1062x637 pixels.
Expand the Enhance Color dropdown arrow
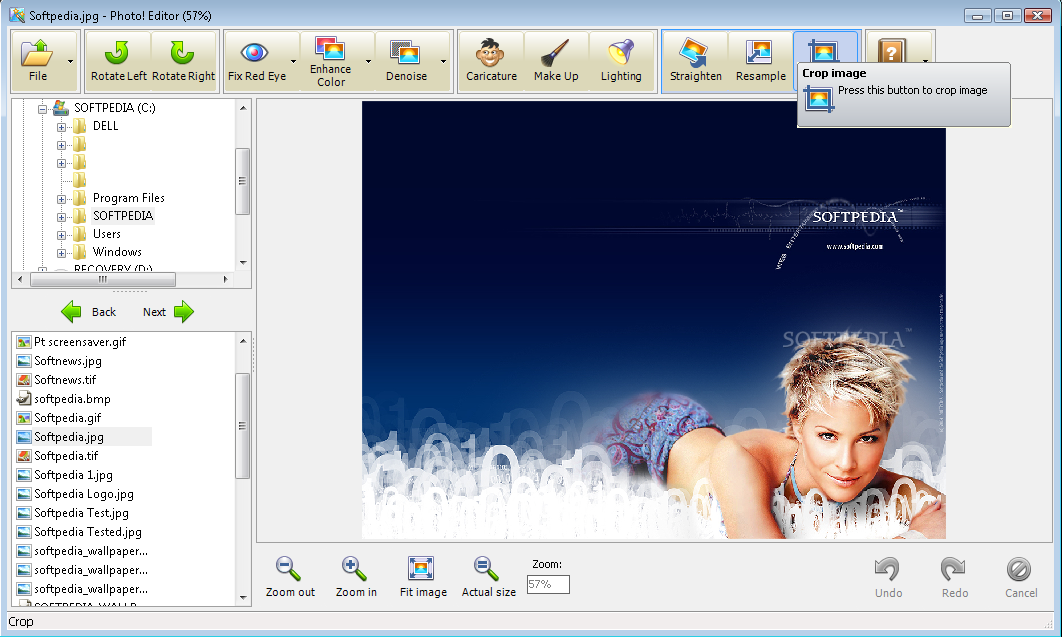pos(368,62)
